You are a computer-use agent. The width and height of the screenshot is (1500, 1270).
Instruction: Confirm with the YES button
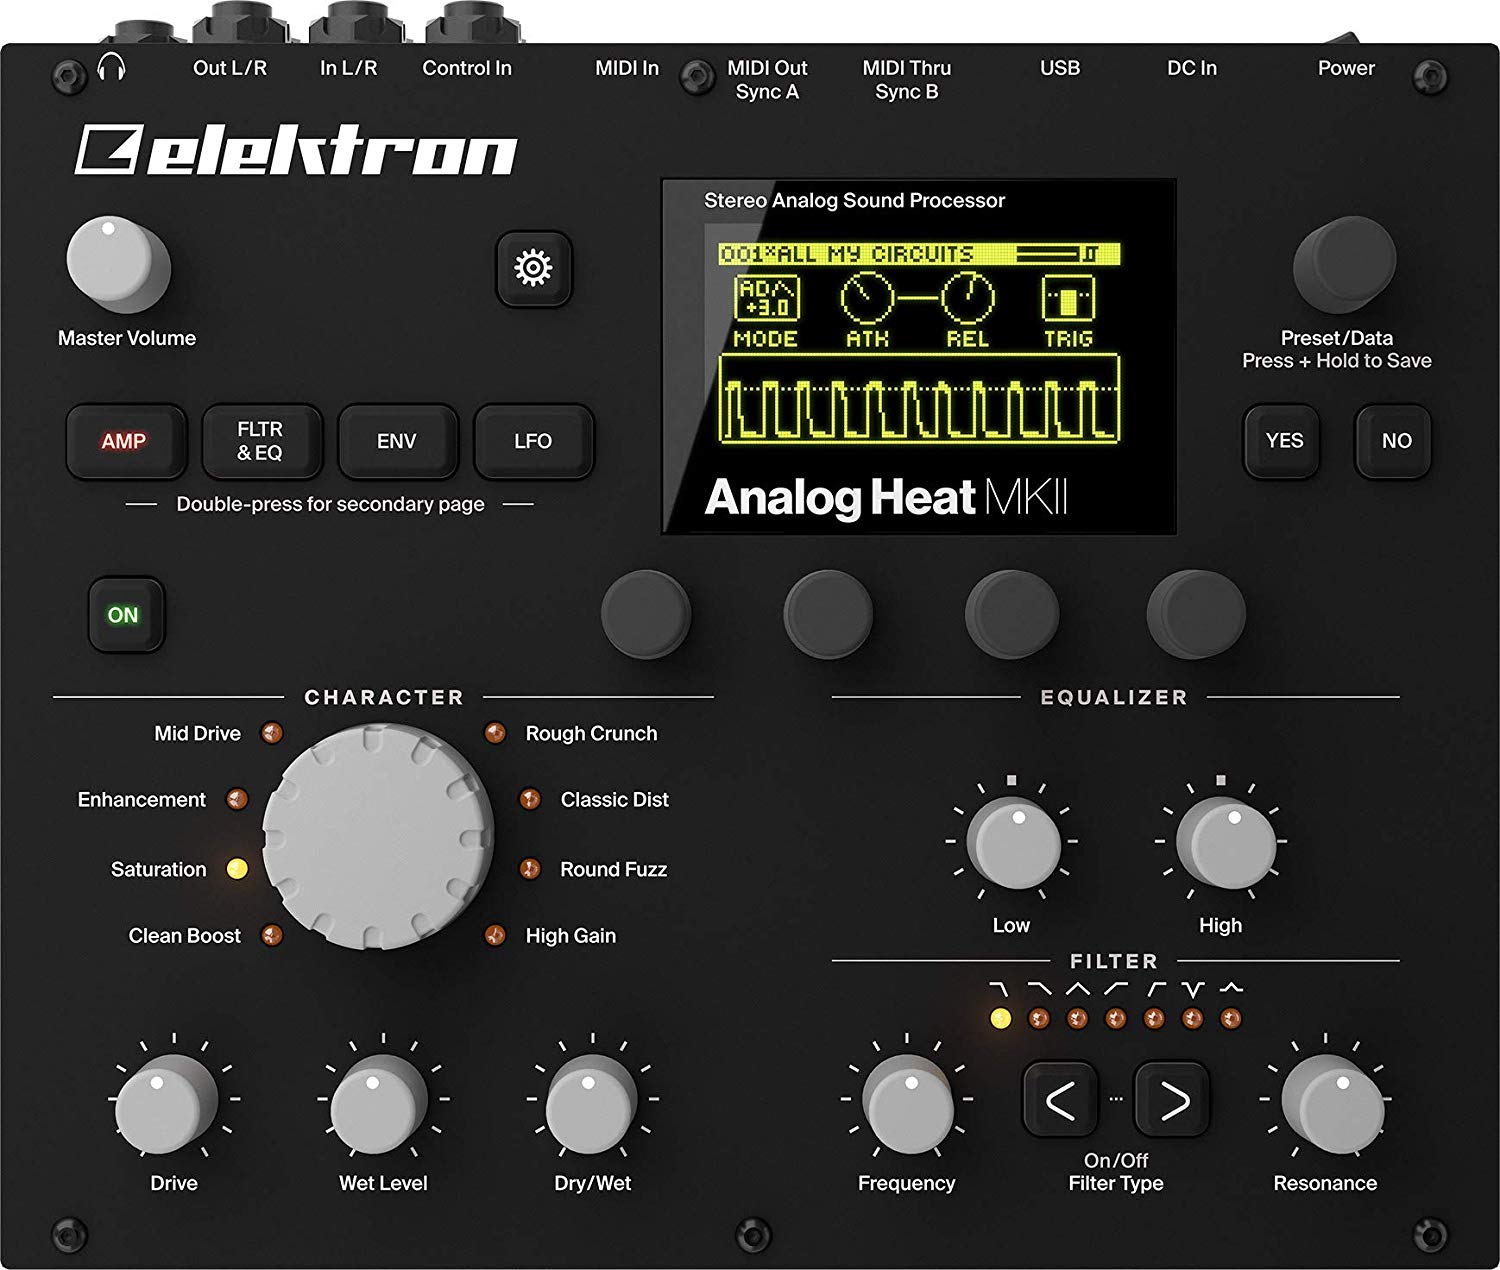tap(1283, 441)
